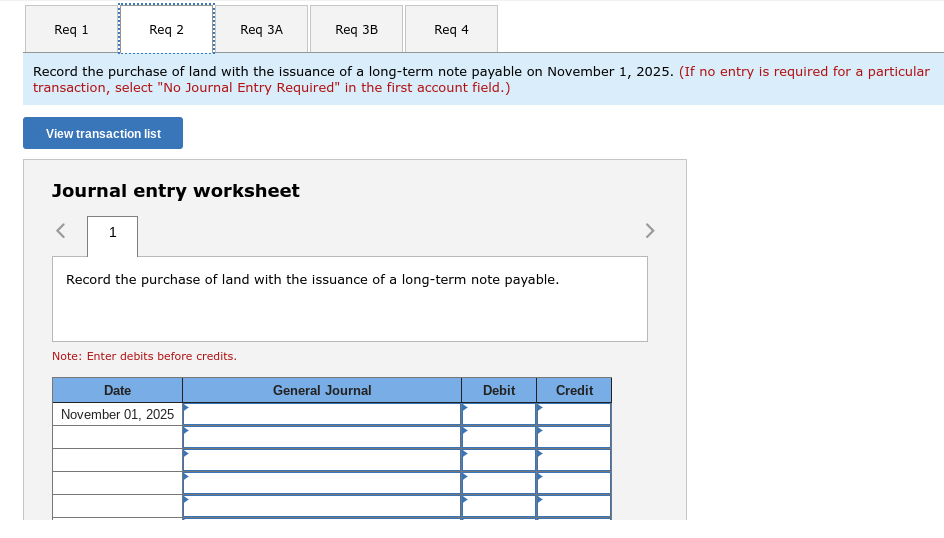Click Credit cell in third row
944x538 pixels.
(574, 460)
